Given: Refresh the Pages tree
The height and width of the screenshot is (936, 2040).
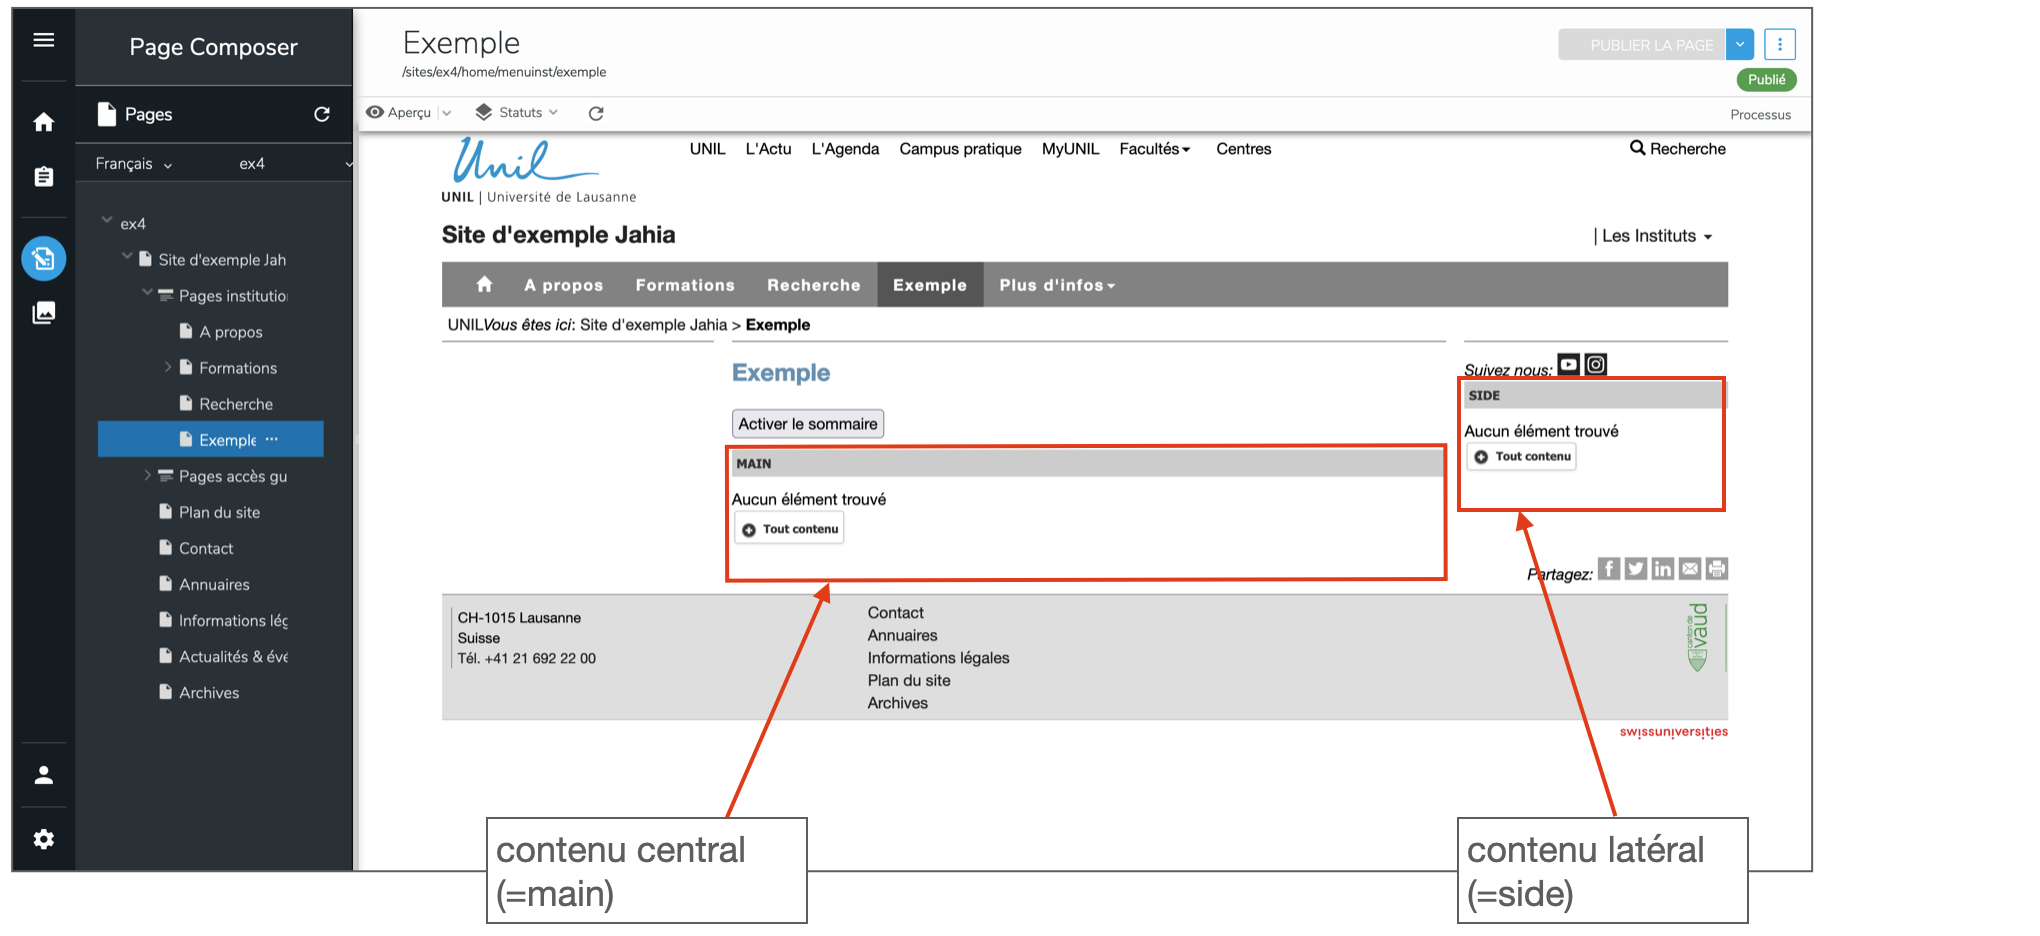Looking at the screenshot, I should (321, 114).
